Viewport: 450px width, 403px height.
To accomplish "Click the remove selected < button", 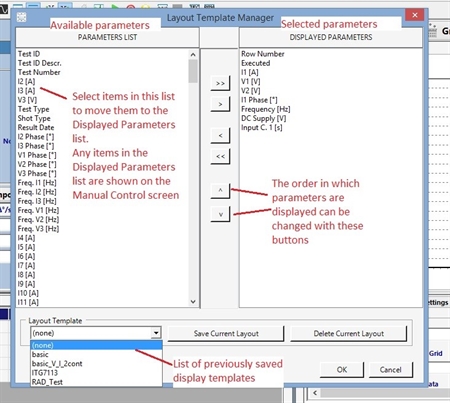I will 220,136.
